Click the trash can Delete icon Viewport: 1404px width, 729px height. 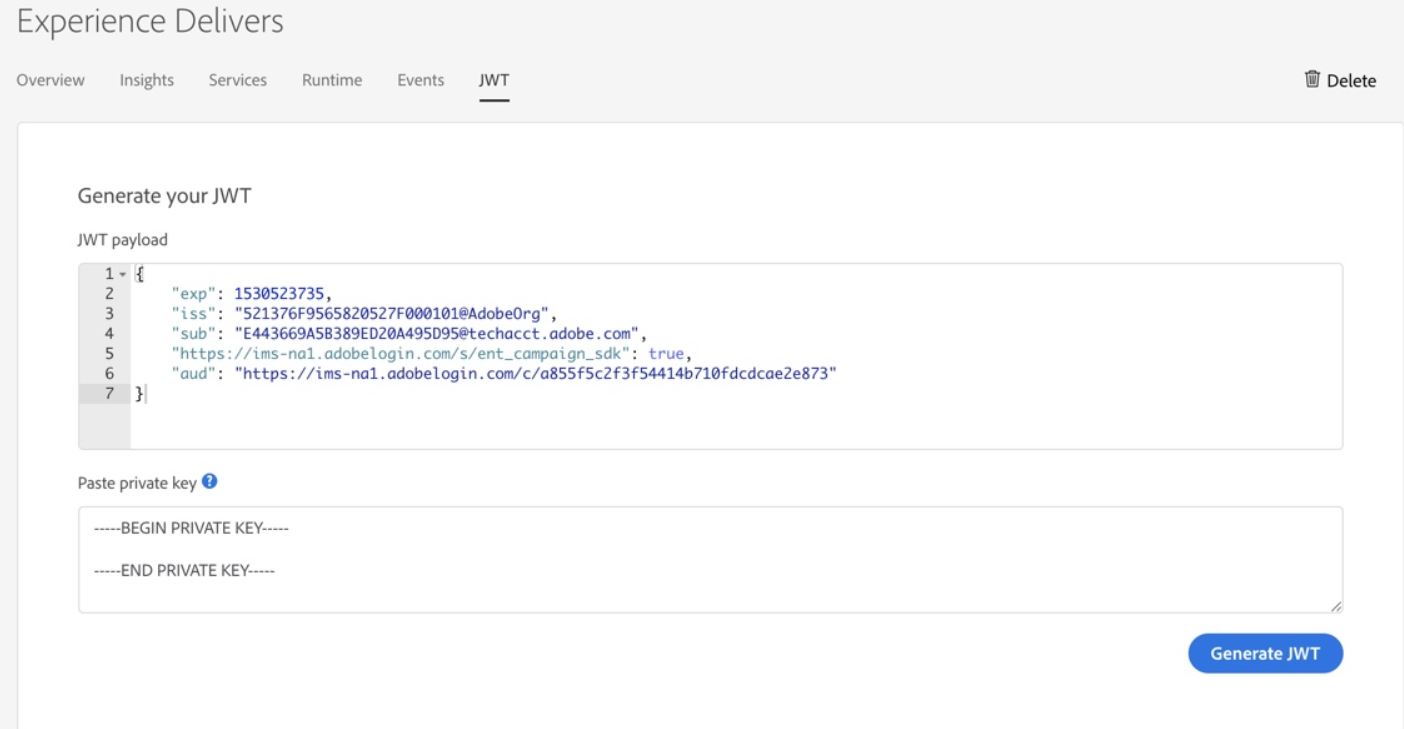pyautogui.click(x=1312, y=80)
